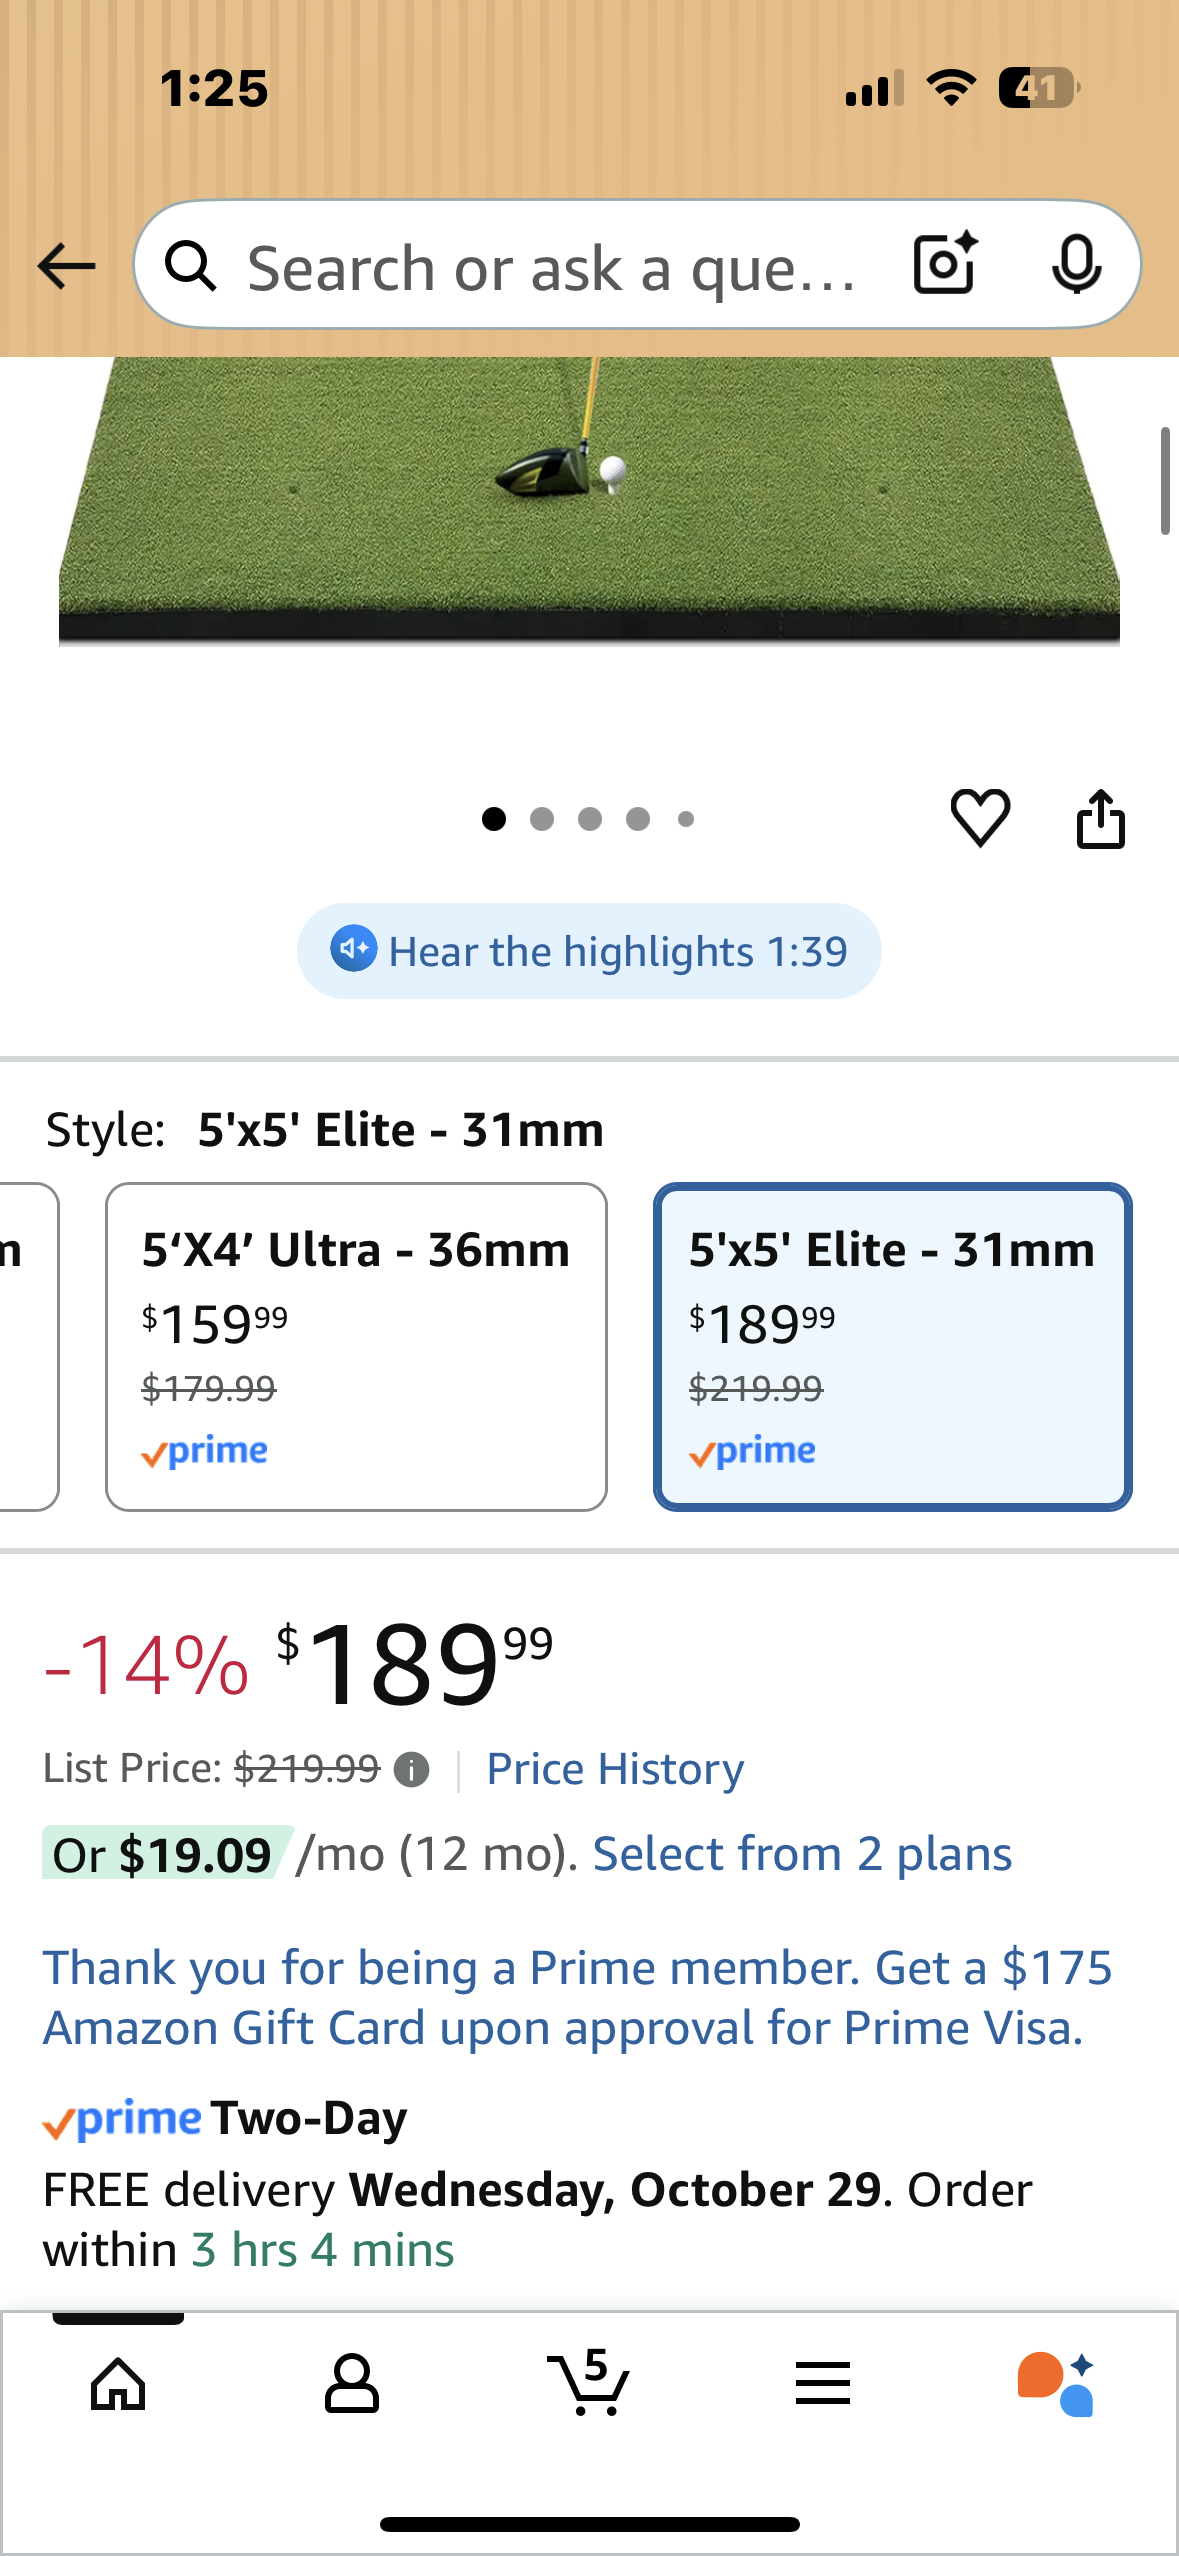The width and height of the screenshot is (1179, 2556).
Task: Select the 5'X4' Ultra - 36mm style
Action: coord(356,1346)
